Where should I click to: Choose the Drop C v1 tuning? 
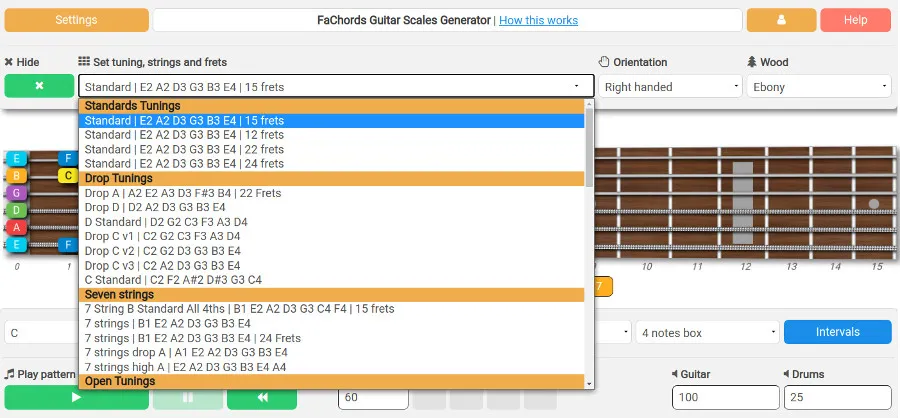(x=332, y=236)
